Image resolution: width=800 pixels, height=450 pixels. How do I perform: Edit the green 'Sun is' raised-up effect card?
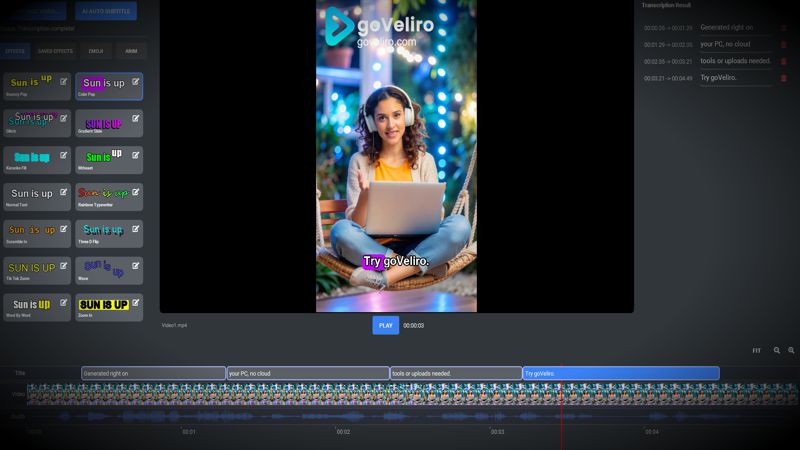click(x=135, y=155)
